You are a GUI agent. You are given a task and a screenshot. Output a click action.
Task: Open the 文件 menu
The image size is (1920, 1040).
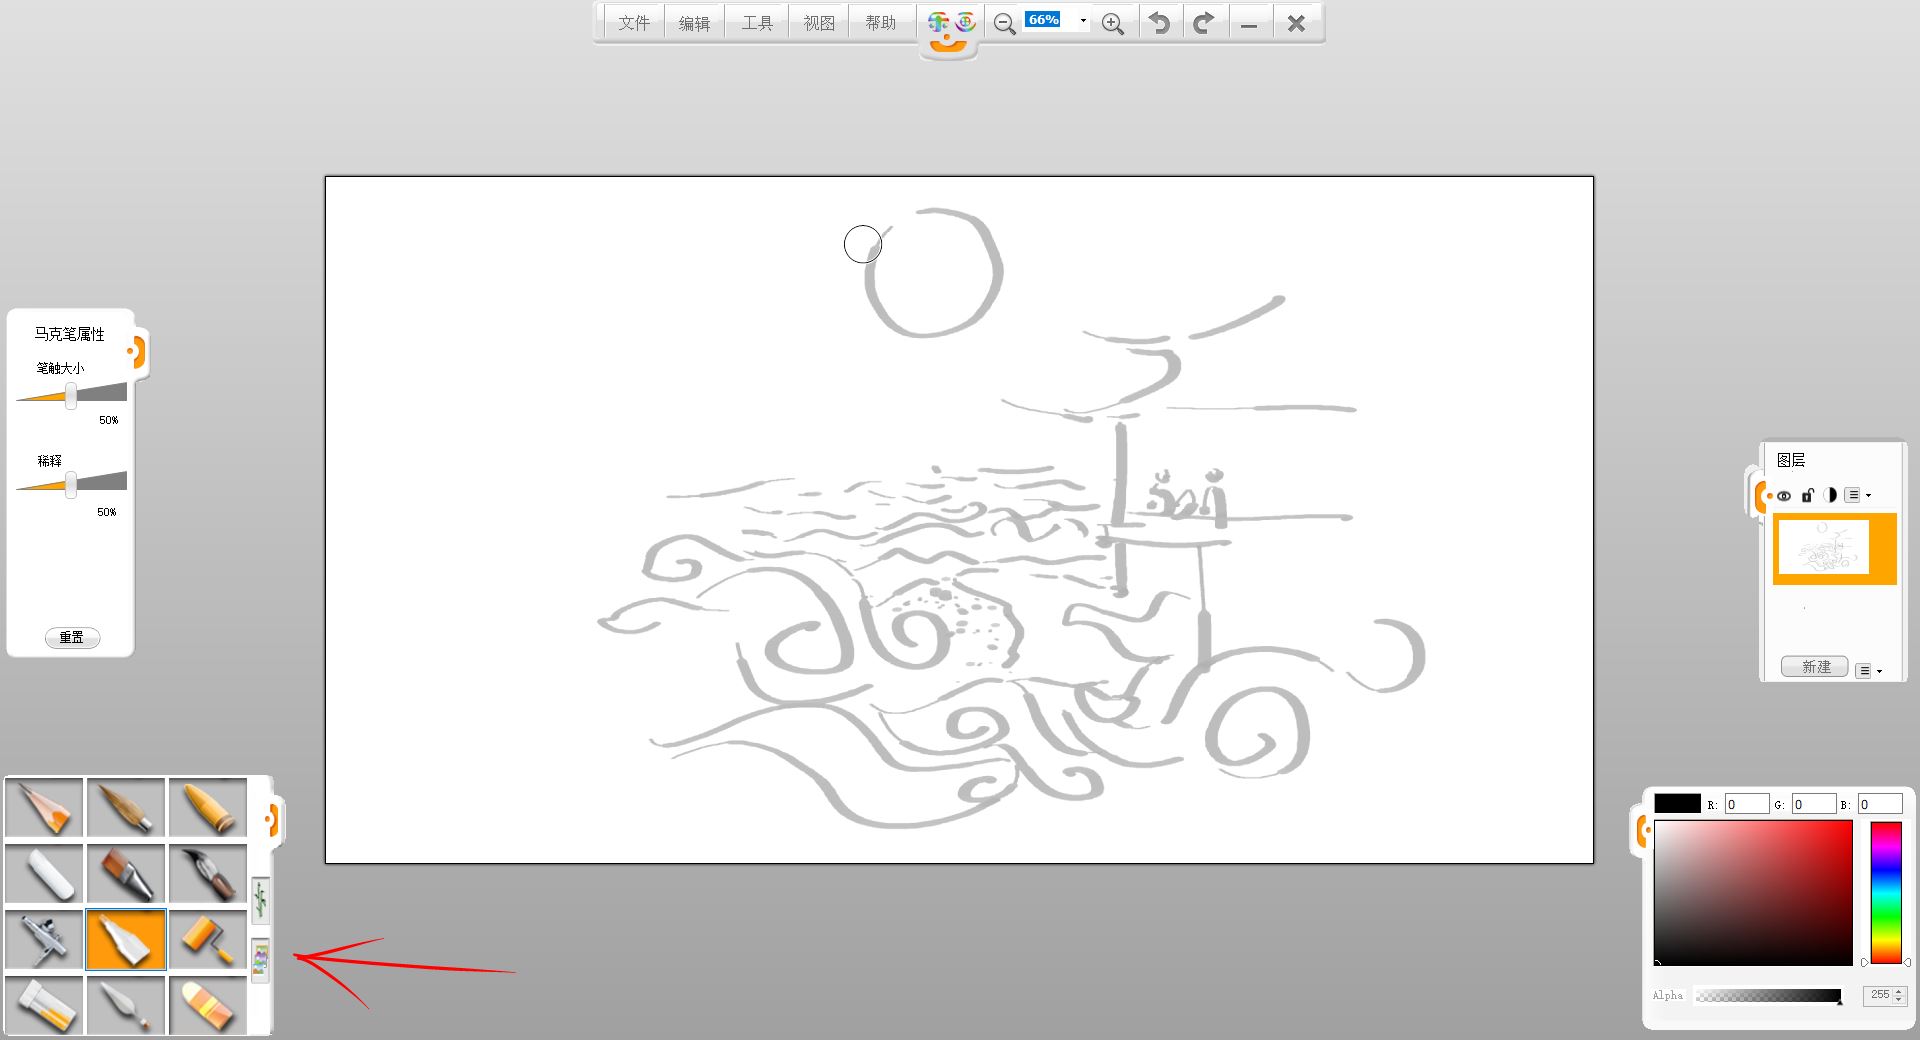coord(633,23)
